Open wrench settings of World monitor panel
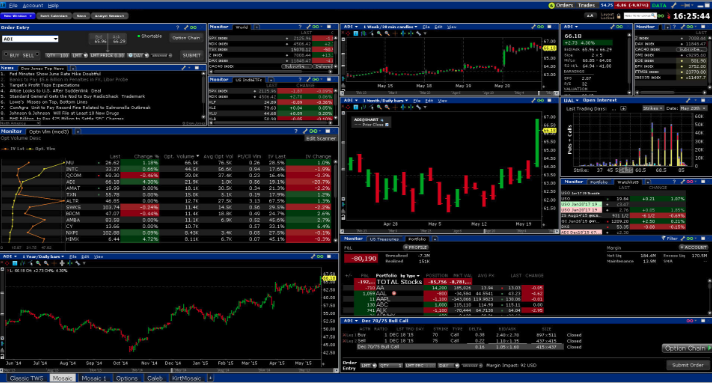 click(x=308, y=27)
